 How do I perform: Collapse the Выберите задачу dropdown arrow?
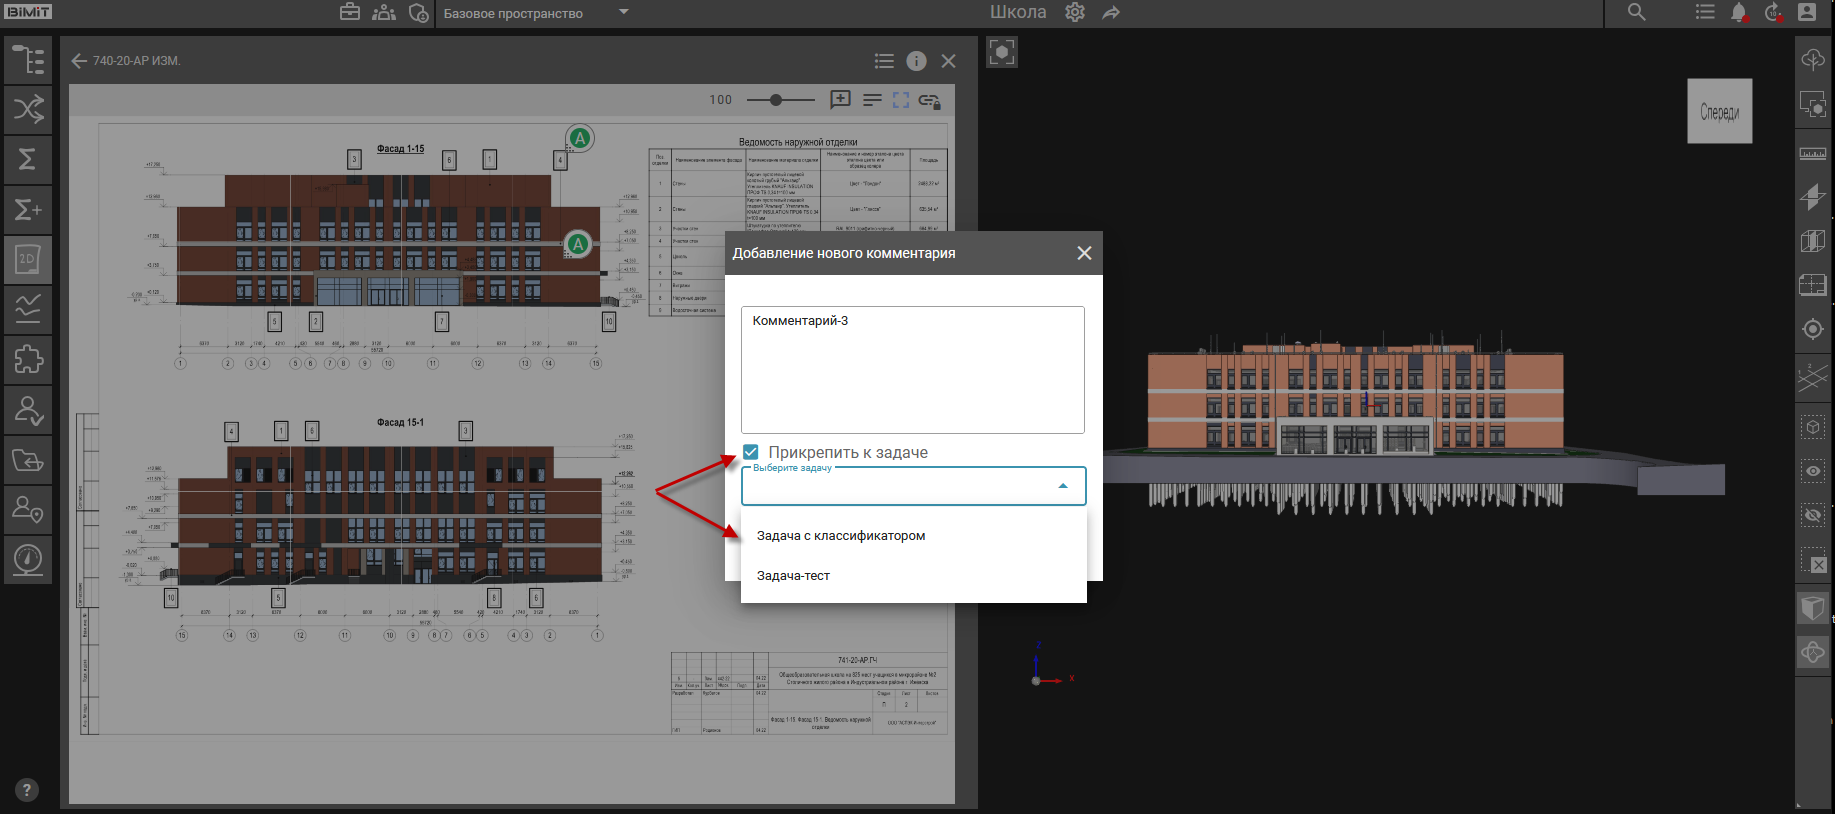click(x=1063, y=486)
